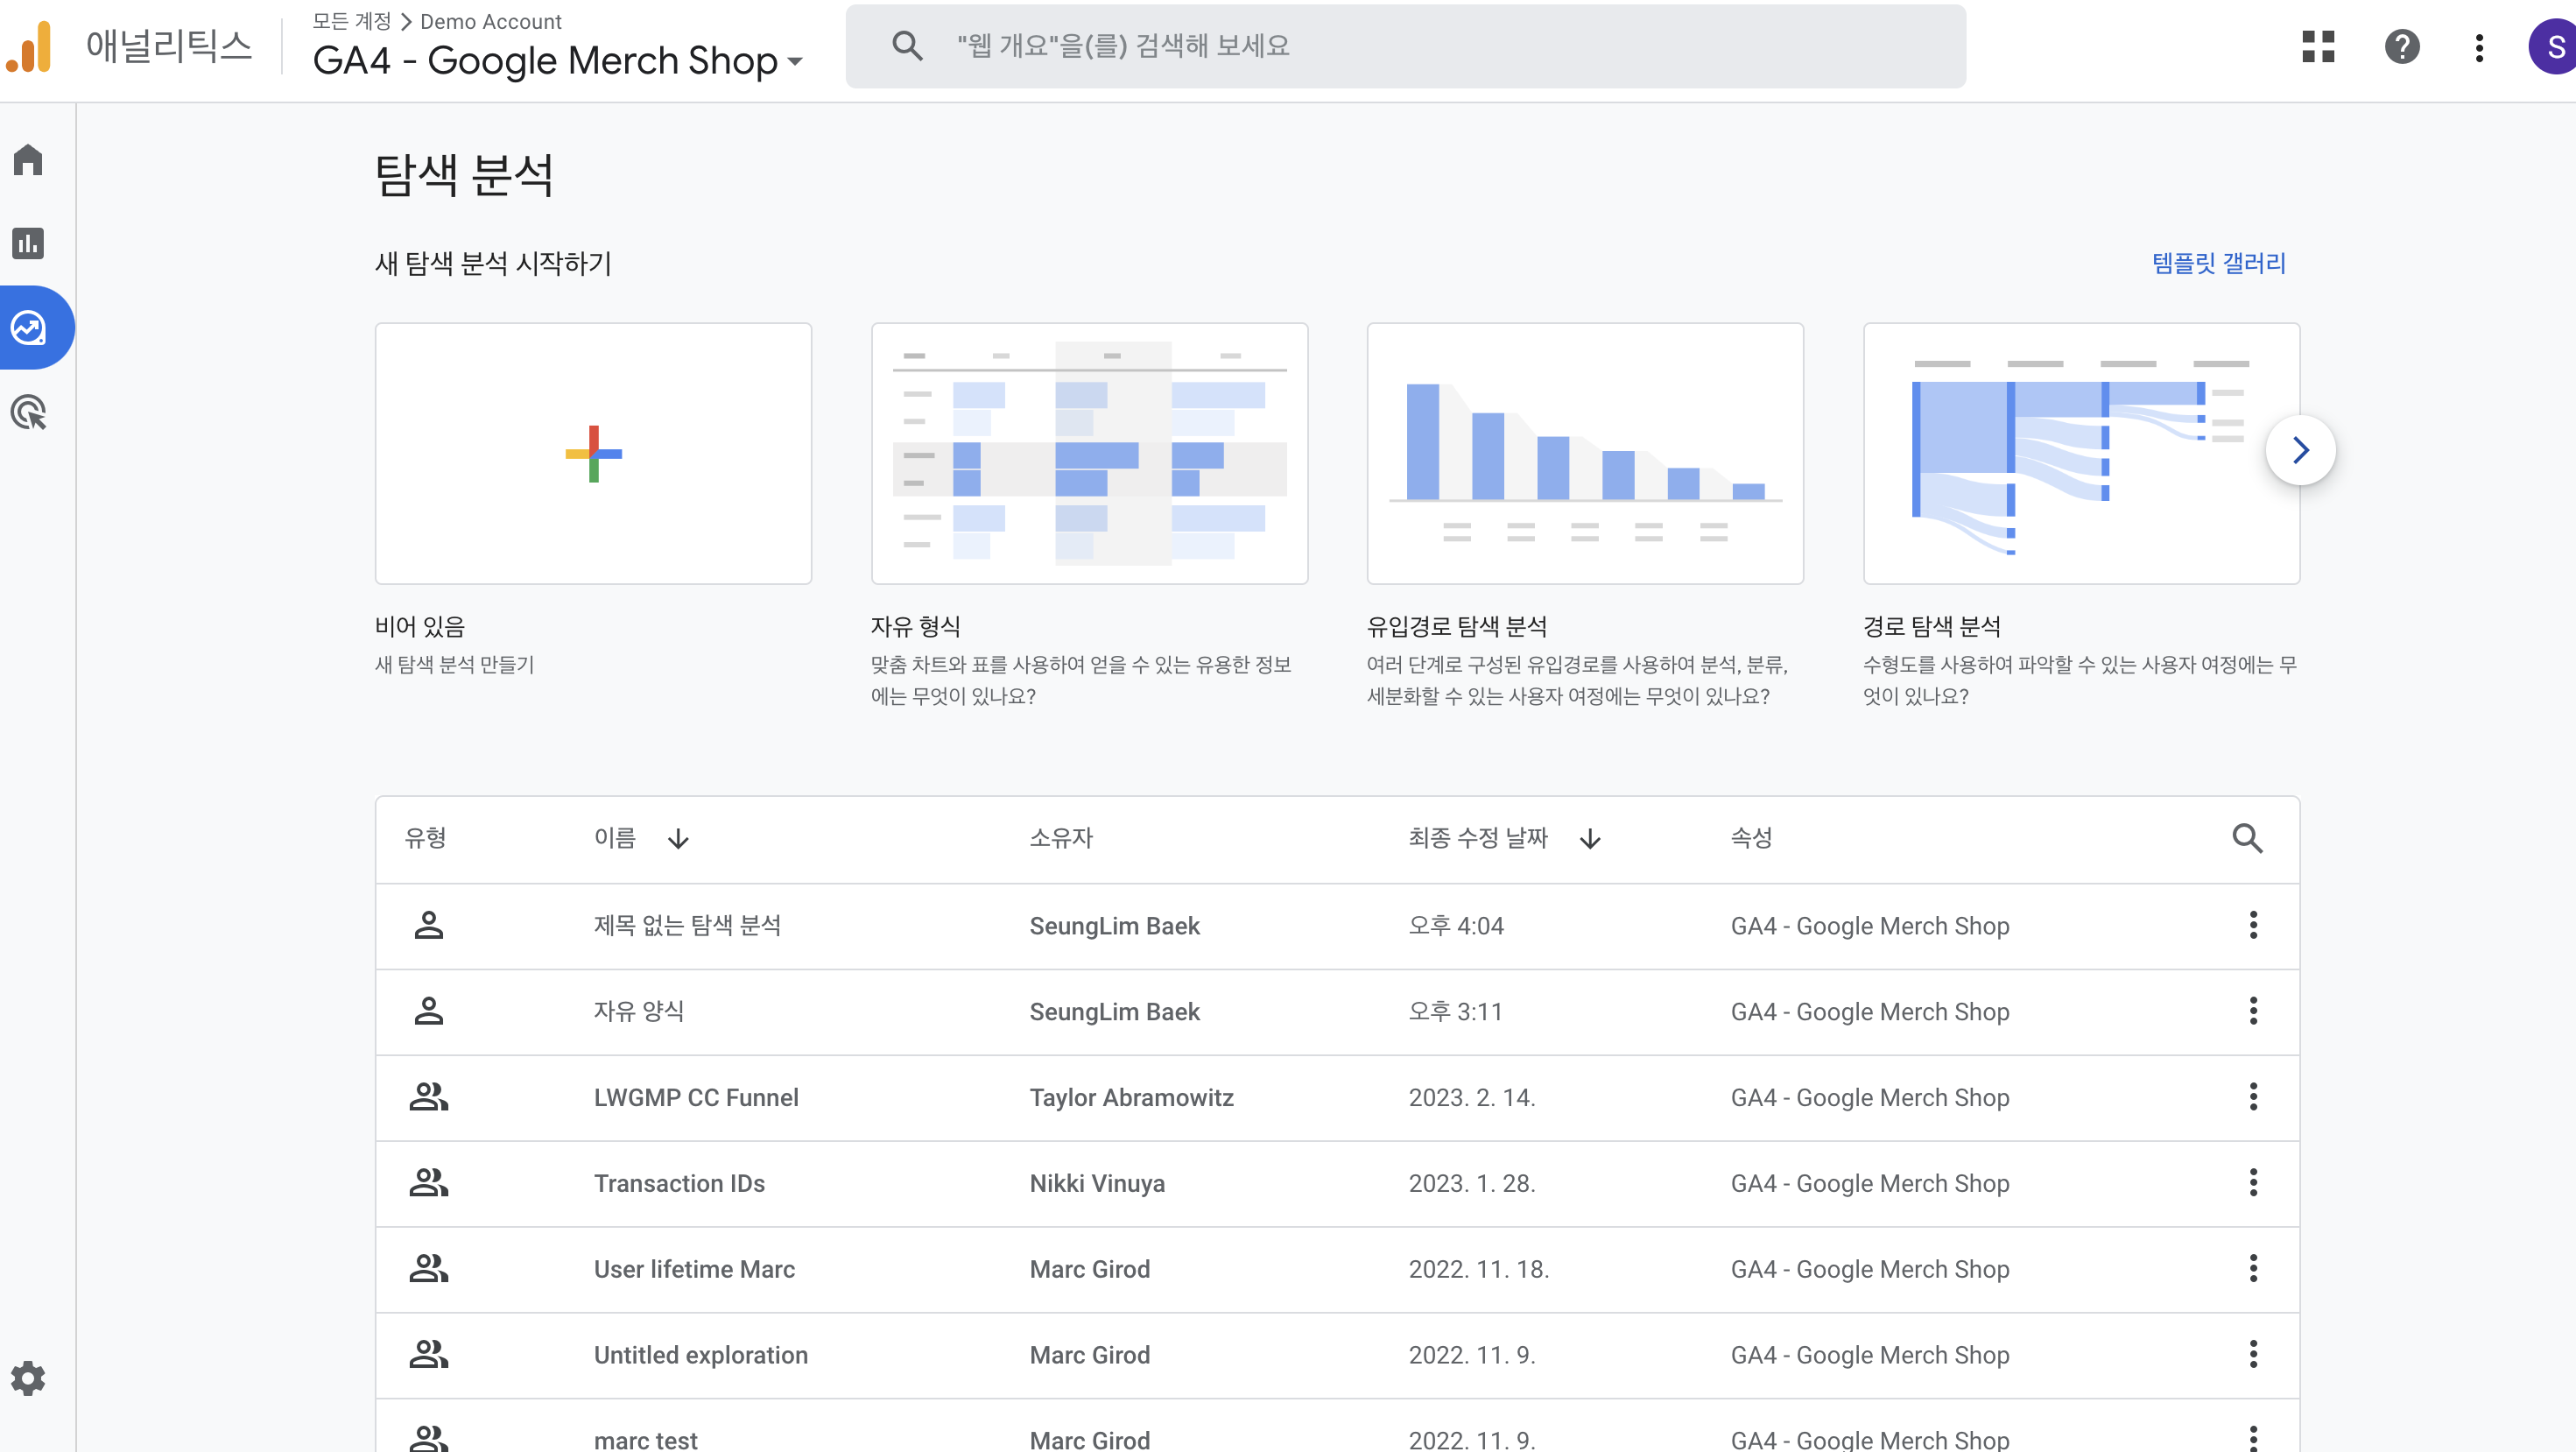Open the more options menu for the 자유 양식 row
2576x1452 pixels.
(x=2252, y=1011)
